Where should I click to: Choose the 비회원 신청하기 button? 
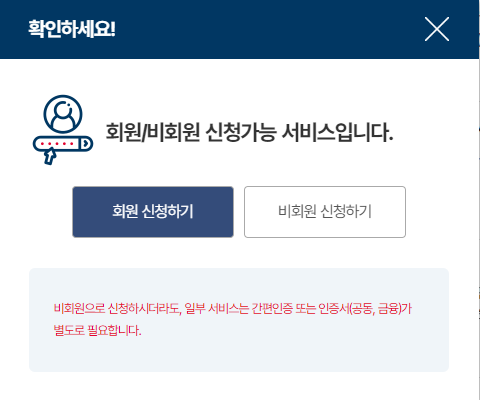325,212
